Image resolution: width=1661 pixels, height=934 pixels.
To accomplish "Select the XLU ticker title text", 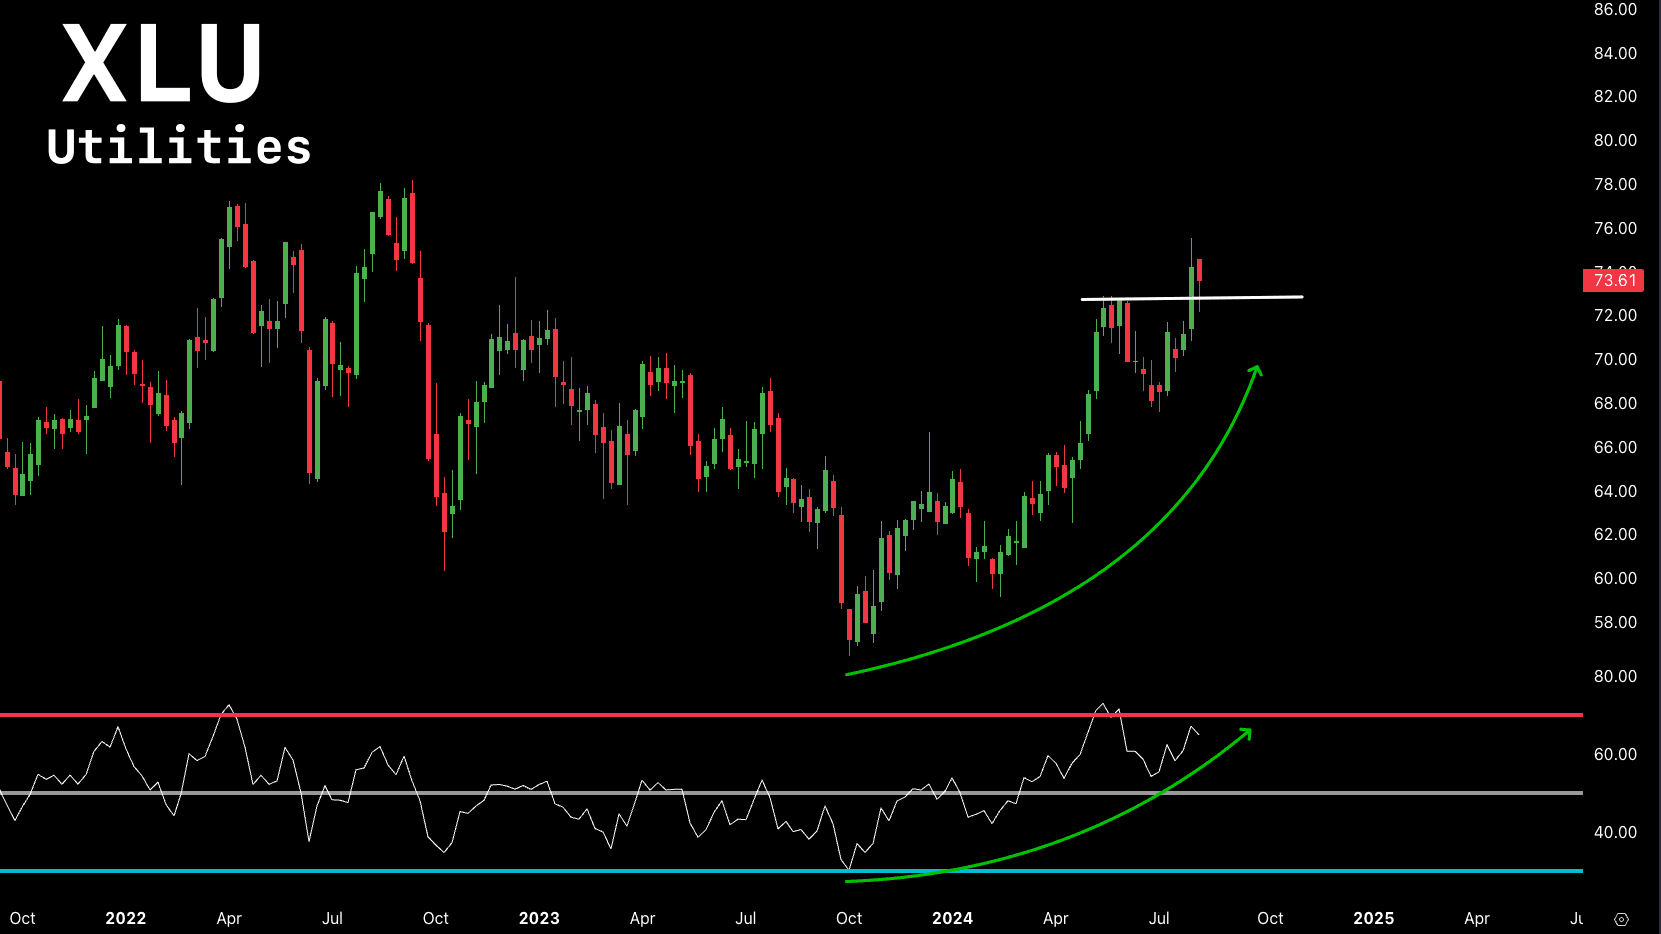I will point(163,64).
